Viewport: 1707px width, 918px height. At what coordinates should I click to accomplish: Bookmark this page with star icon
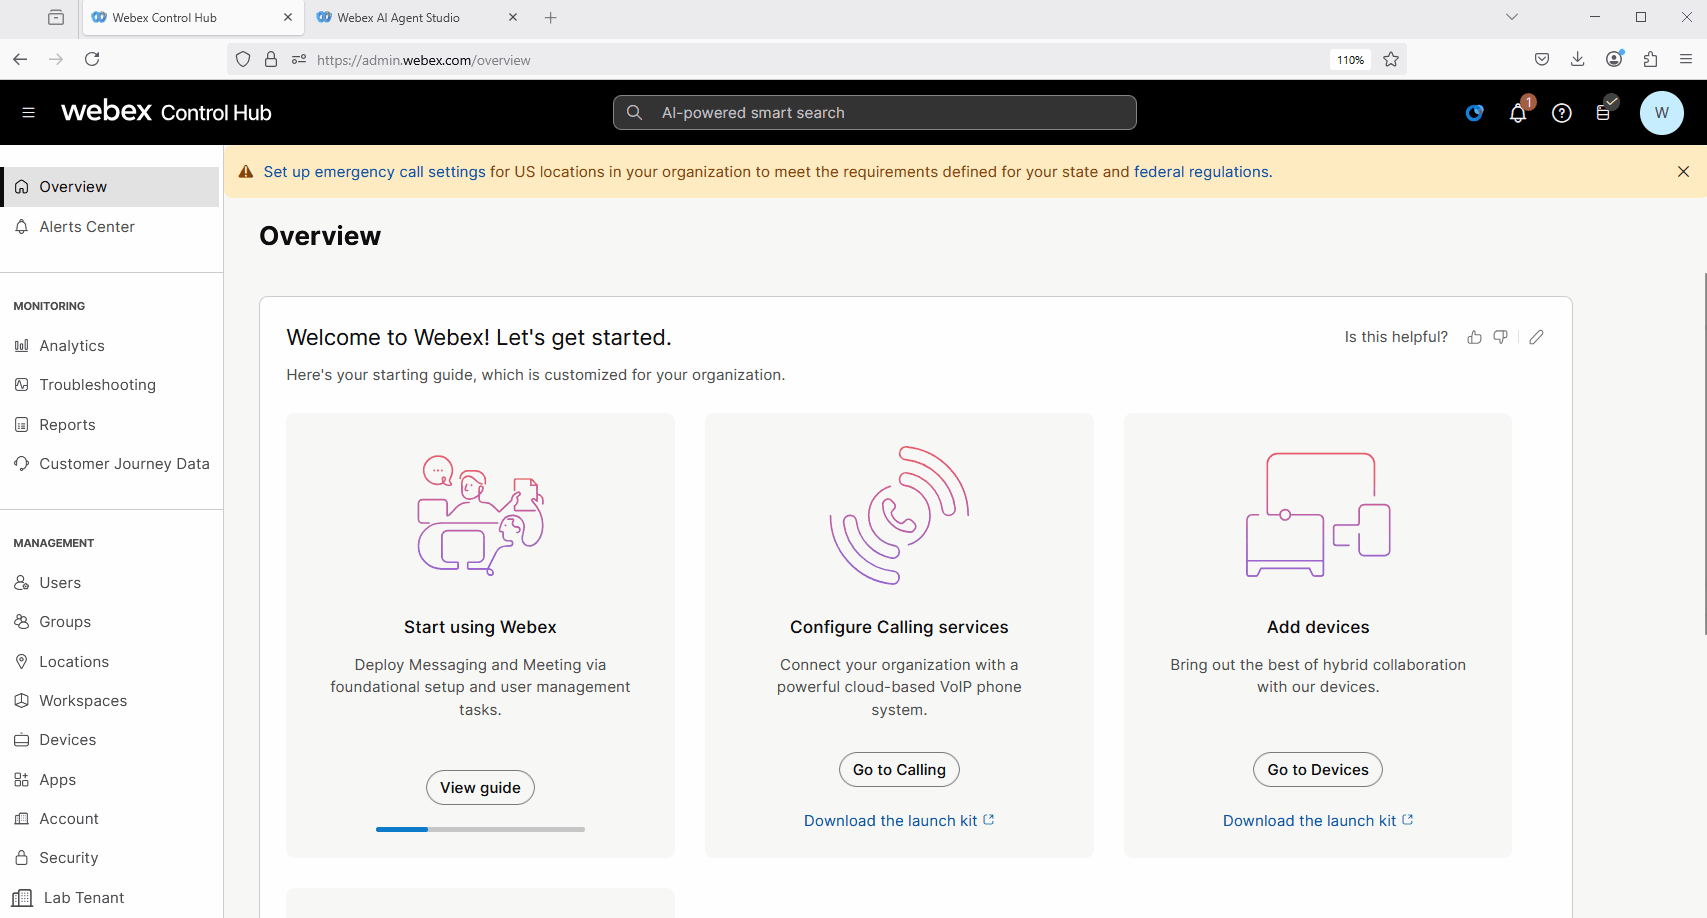[1391, 60]
